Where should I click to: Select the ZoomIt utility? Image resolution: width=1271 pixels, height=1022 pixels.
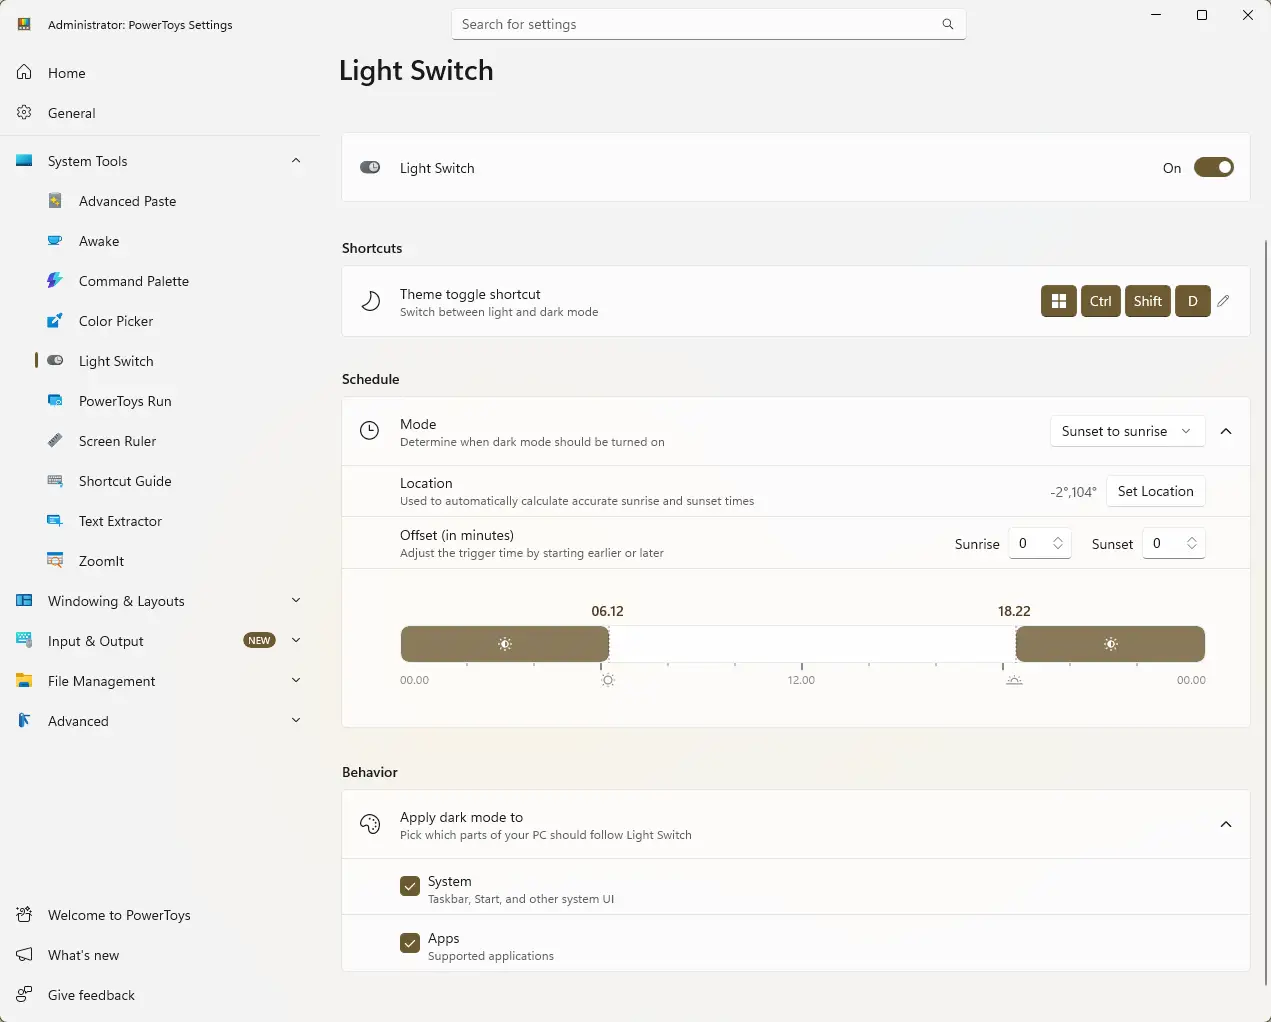[100, 561]
